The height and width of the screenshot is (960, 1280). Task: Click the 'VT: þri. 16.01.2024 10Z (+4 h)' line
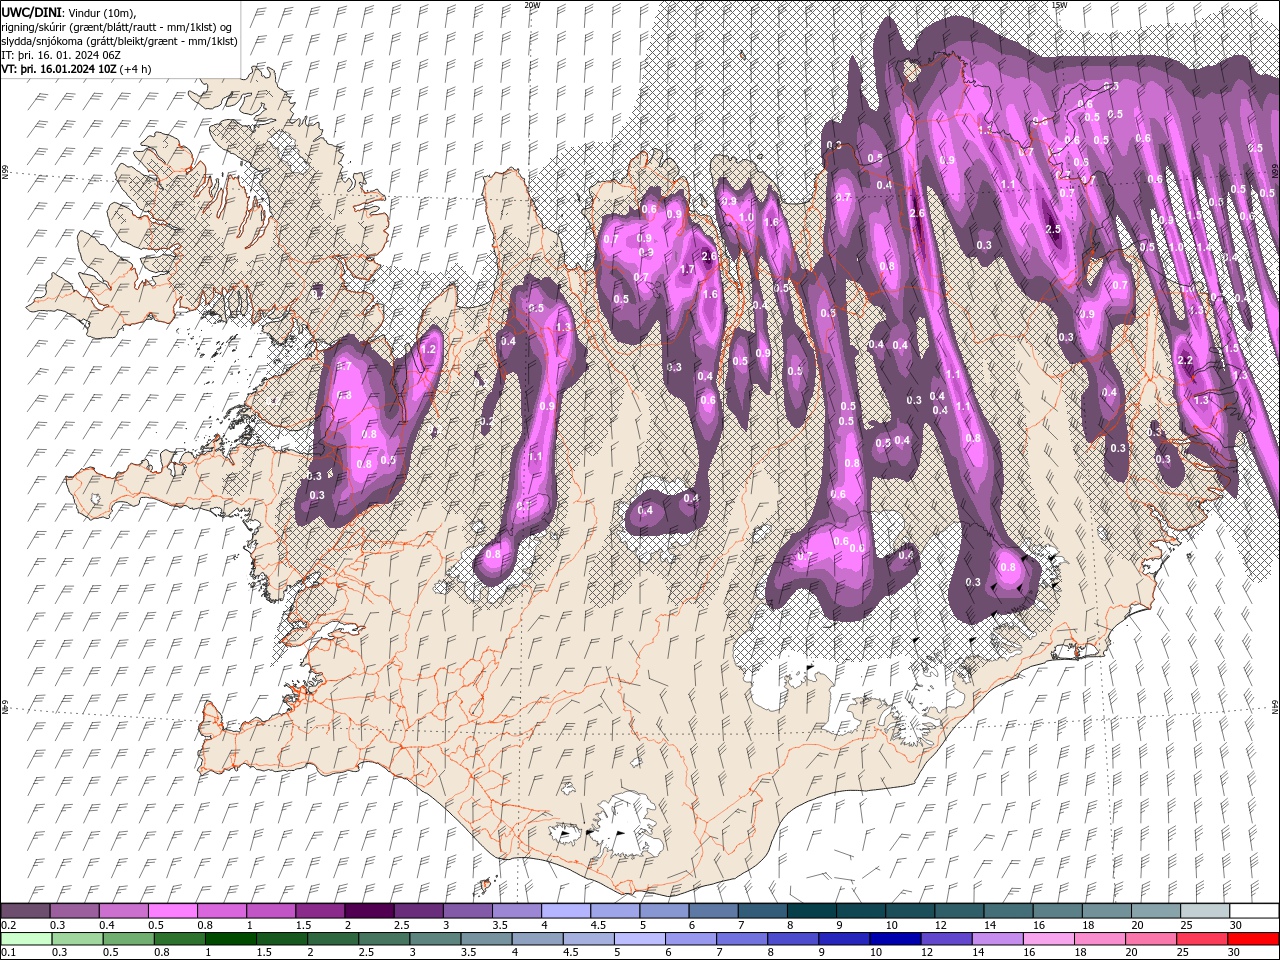click(x=77, y=69)
